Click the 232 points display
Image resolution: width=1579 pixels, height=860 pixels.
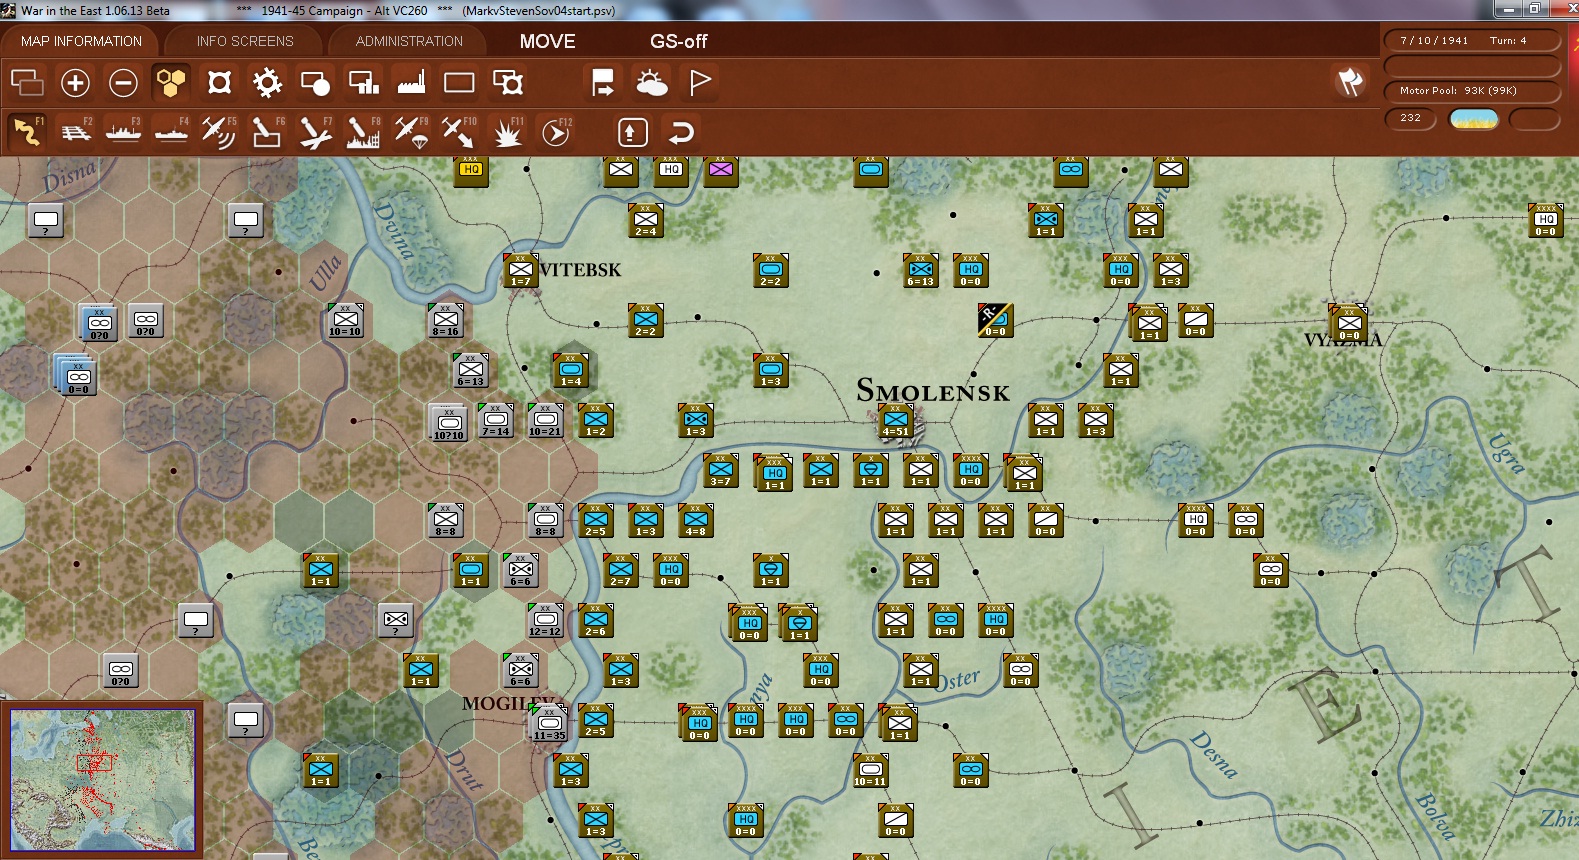1411,118
